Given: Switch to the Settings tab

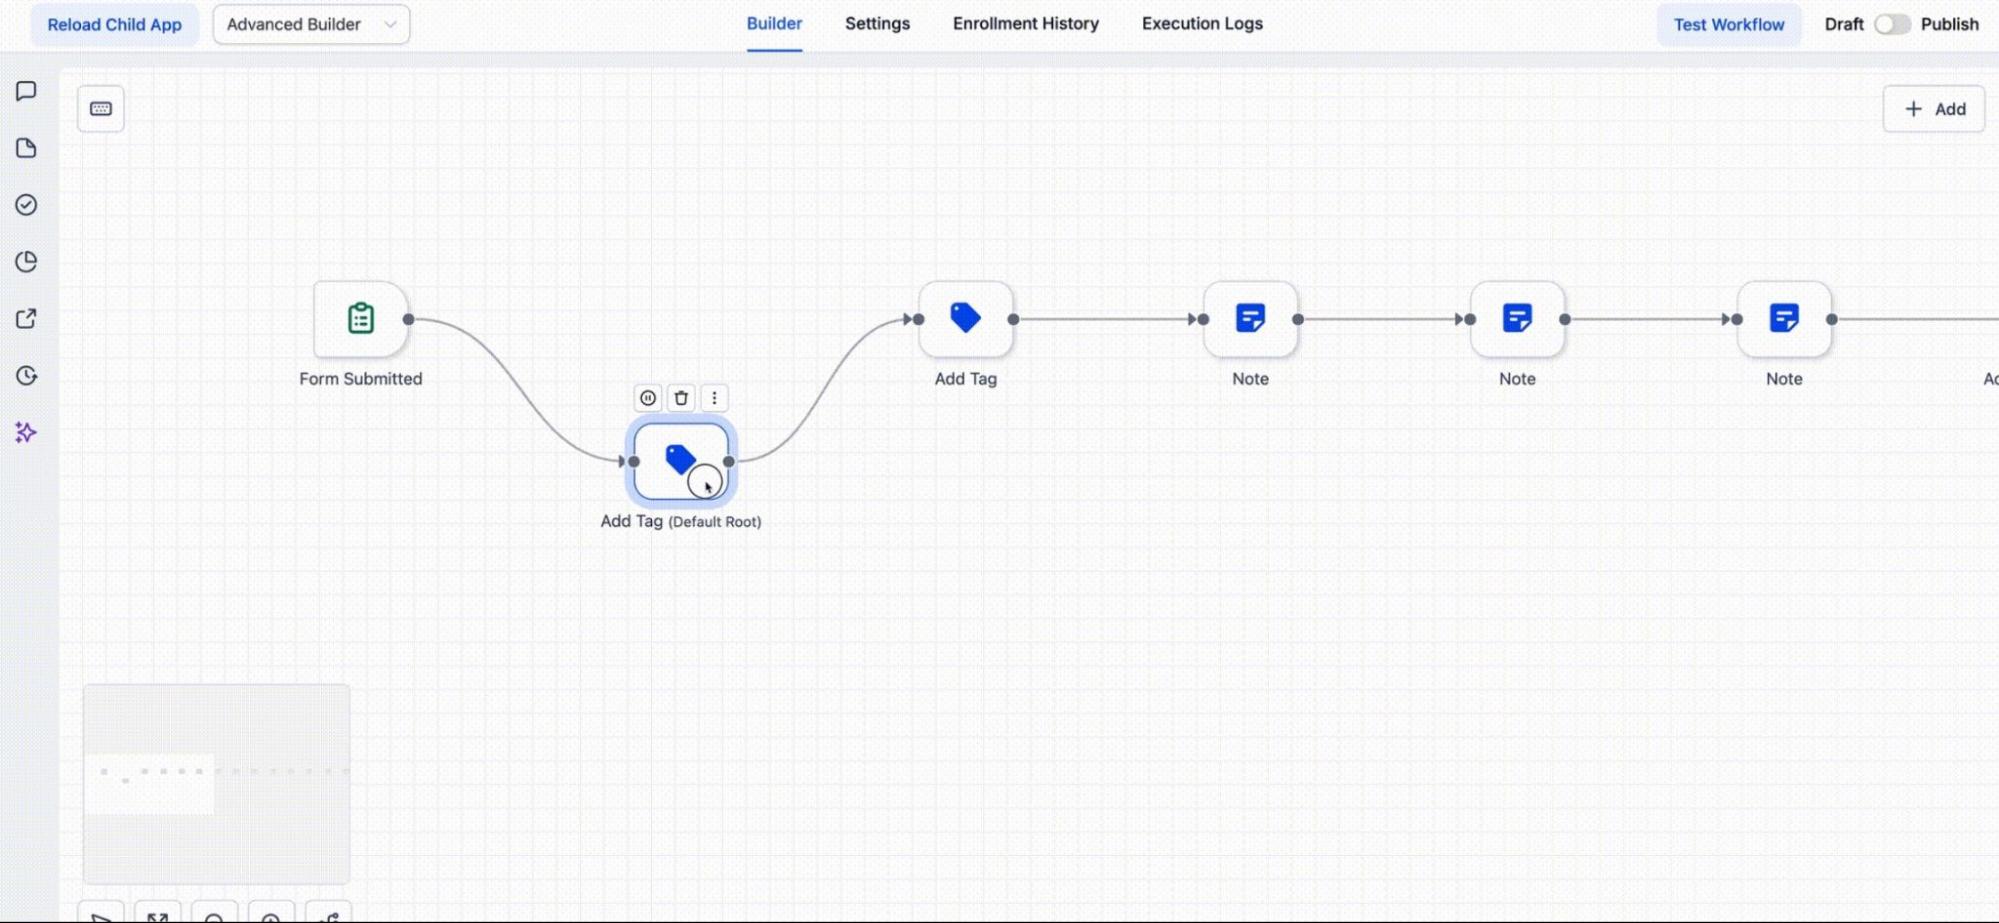Looking at the screenshot, I should tap(877, 24).
